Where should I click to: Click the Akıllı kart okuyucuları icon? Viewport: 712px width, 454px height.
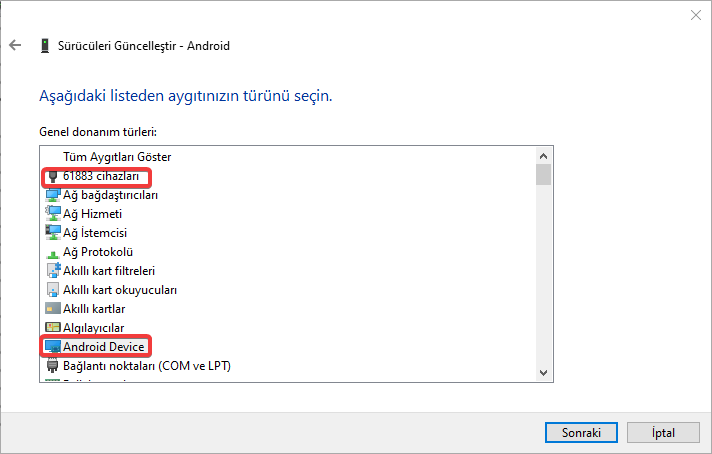(x=53, y=290)
